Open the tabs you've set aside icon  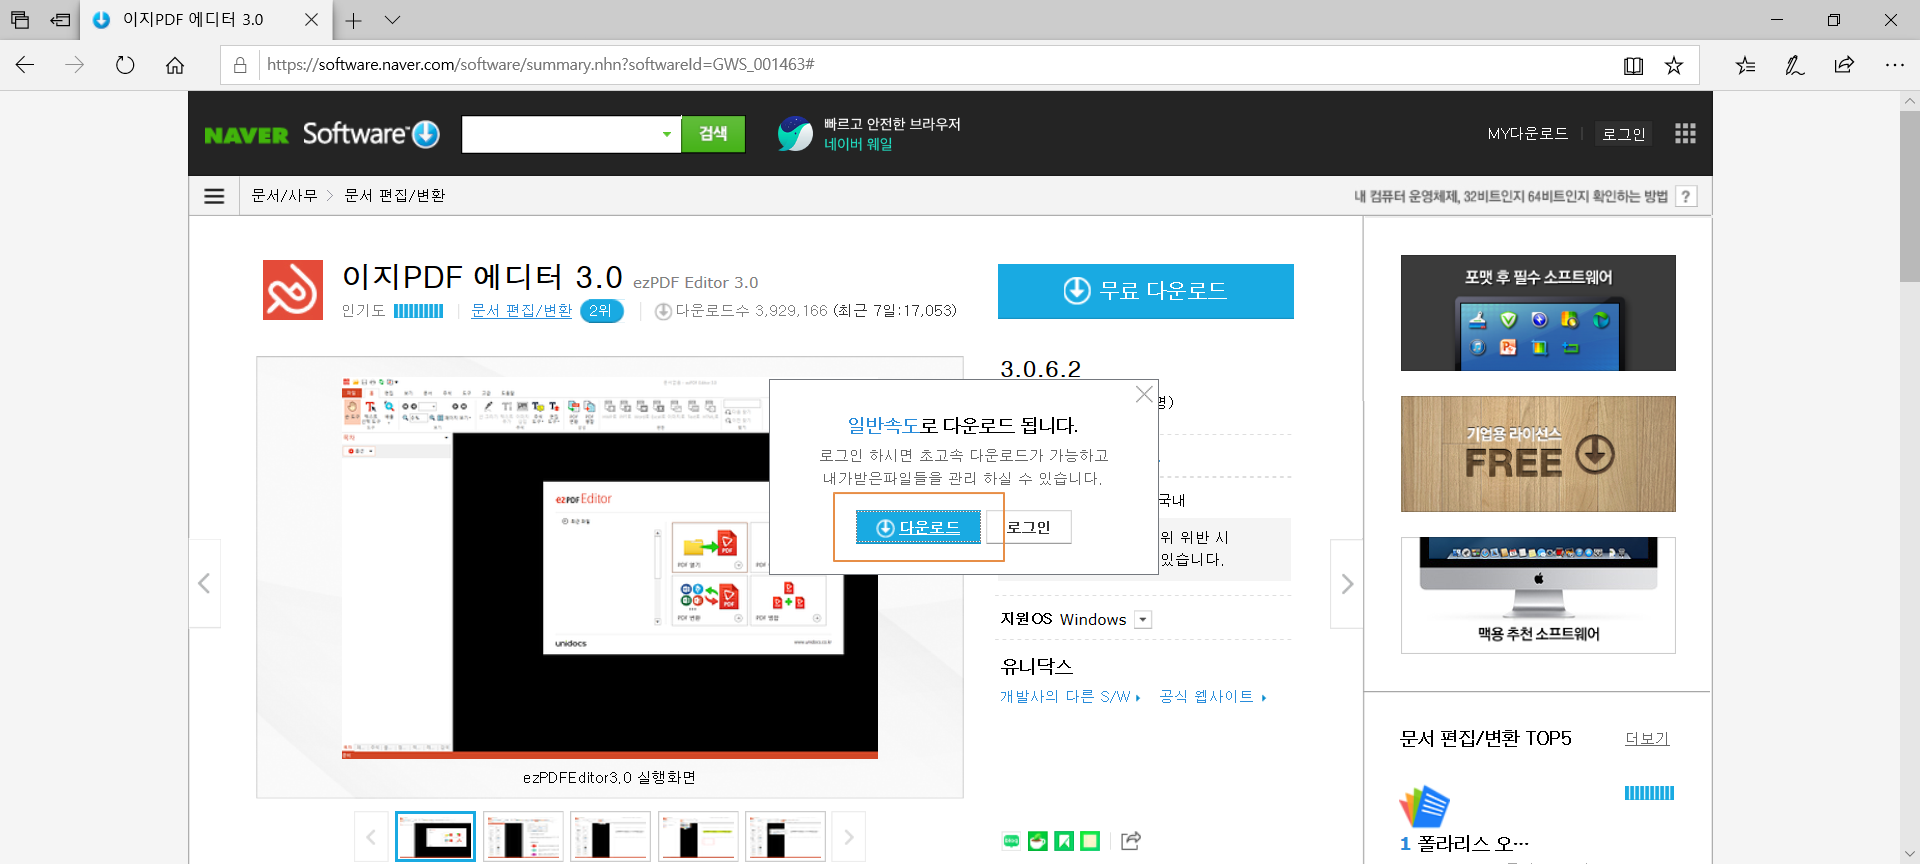coord(20,20)
